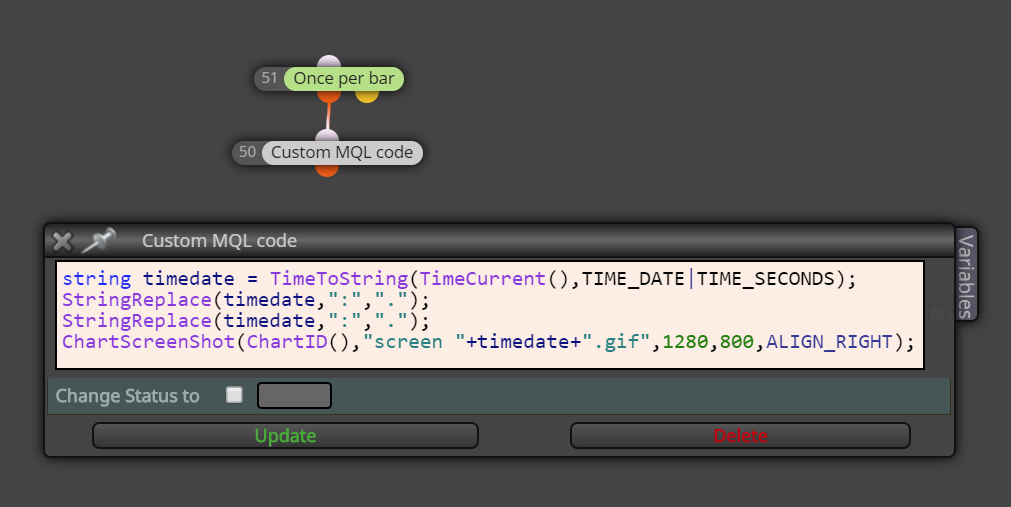The image size is (1011, 507).
Task: Select the Custom MQL code block
Action: (x=342, y=153)
